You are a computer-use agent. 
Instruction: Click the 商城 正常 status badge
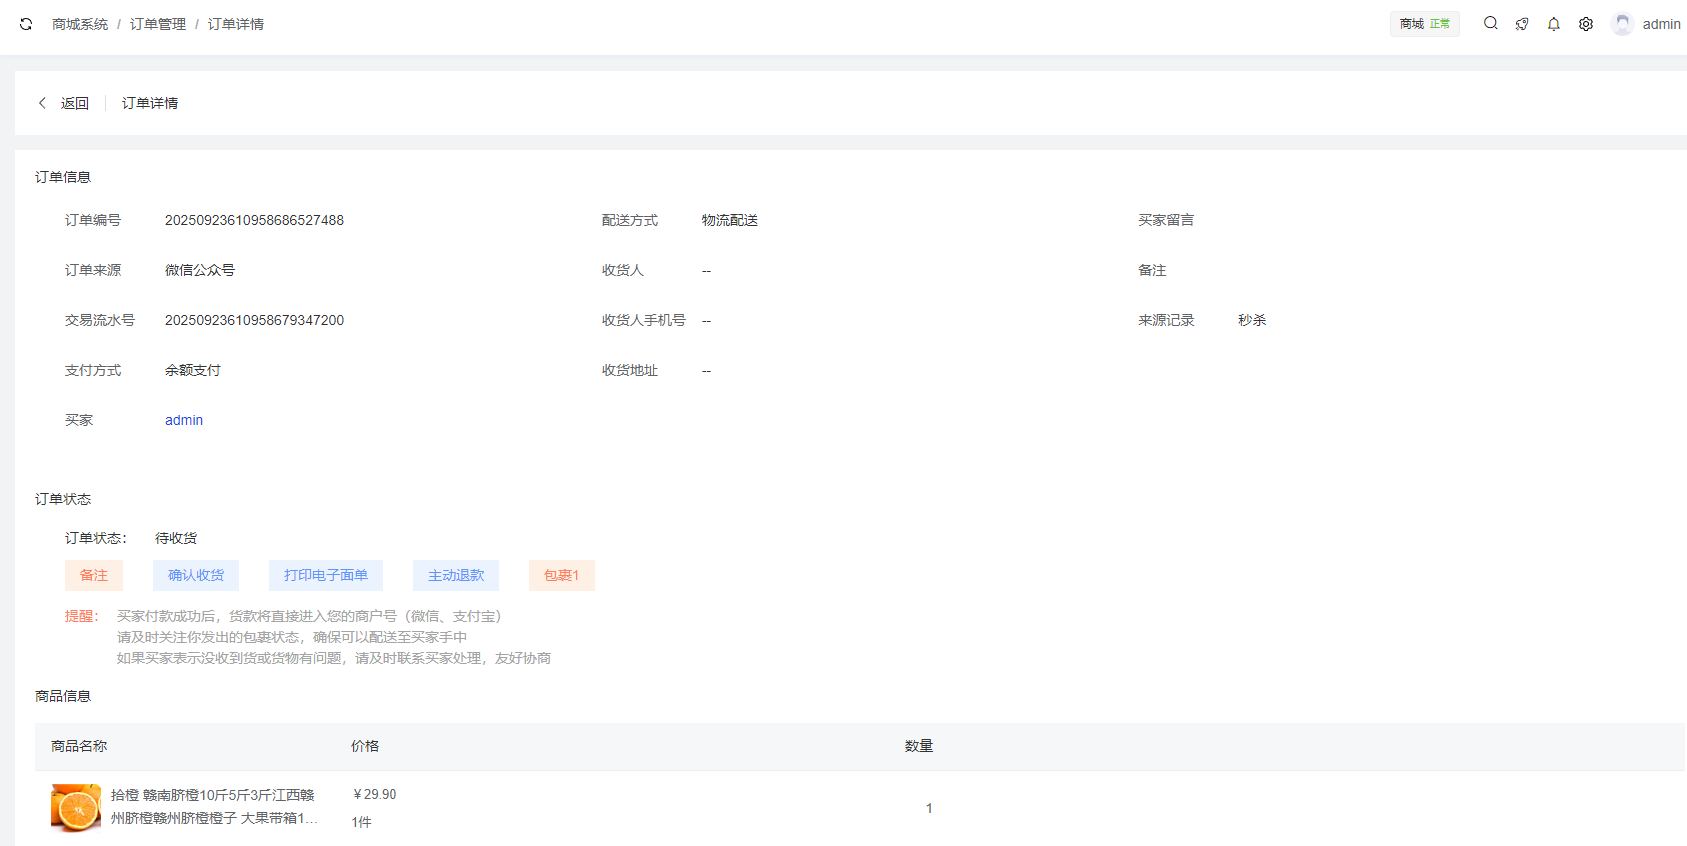click(x=1424, y=24)
